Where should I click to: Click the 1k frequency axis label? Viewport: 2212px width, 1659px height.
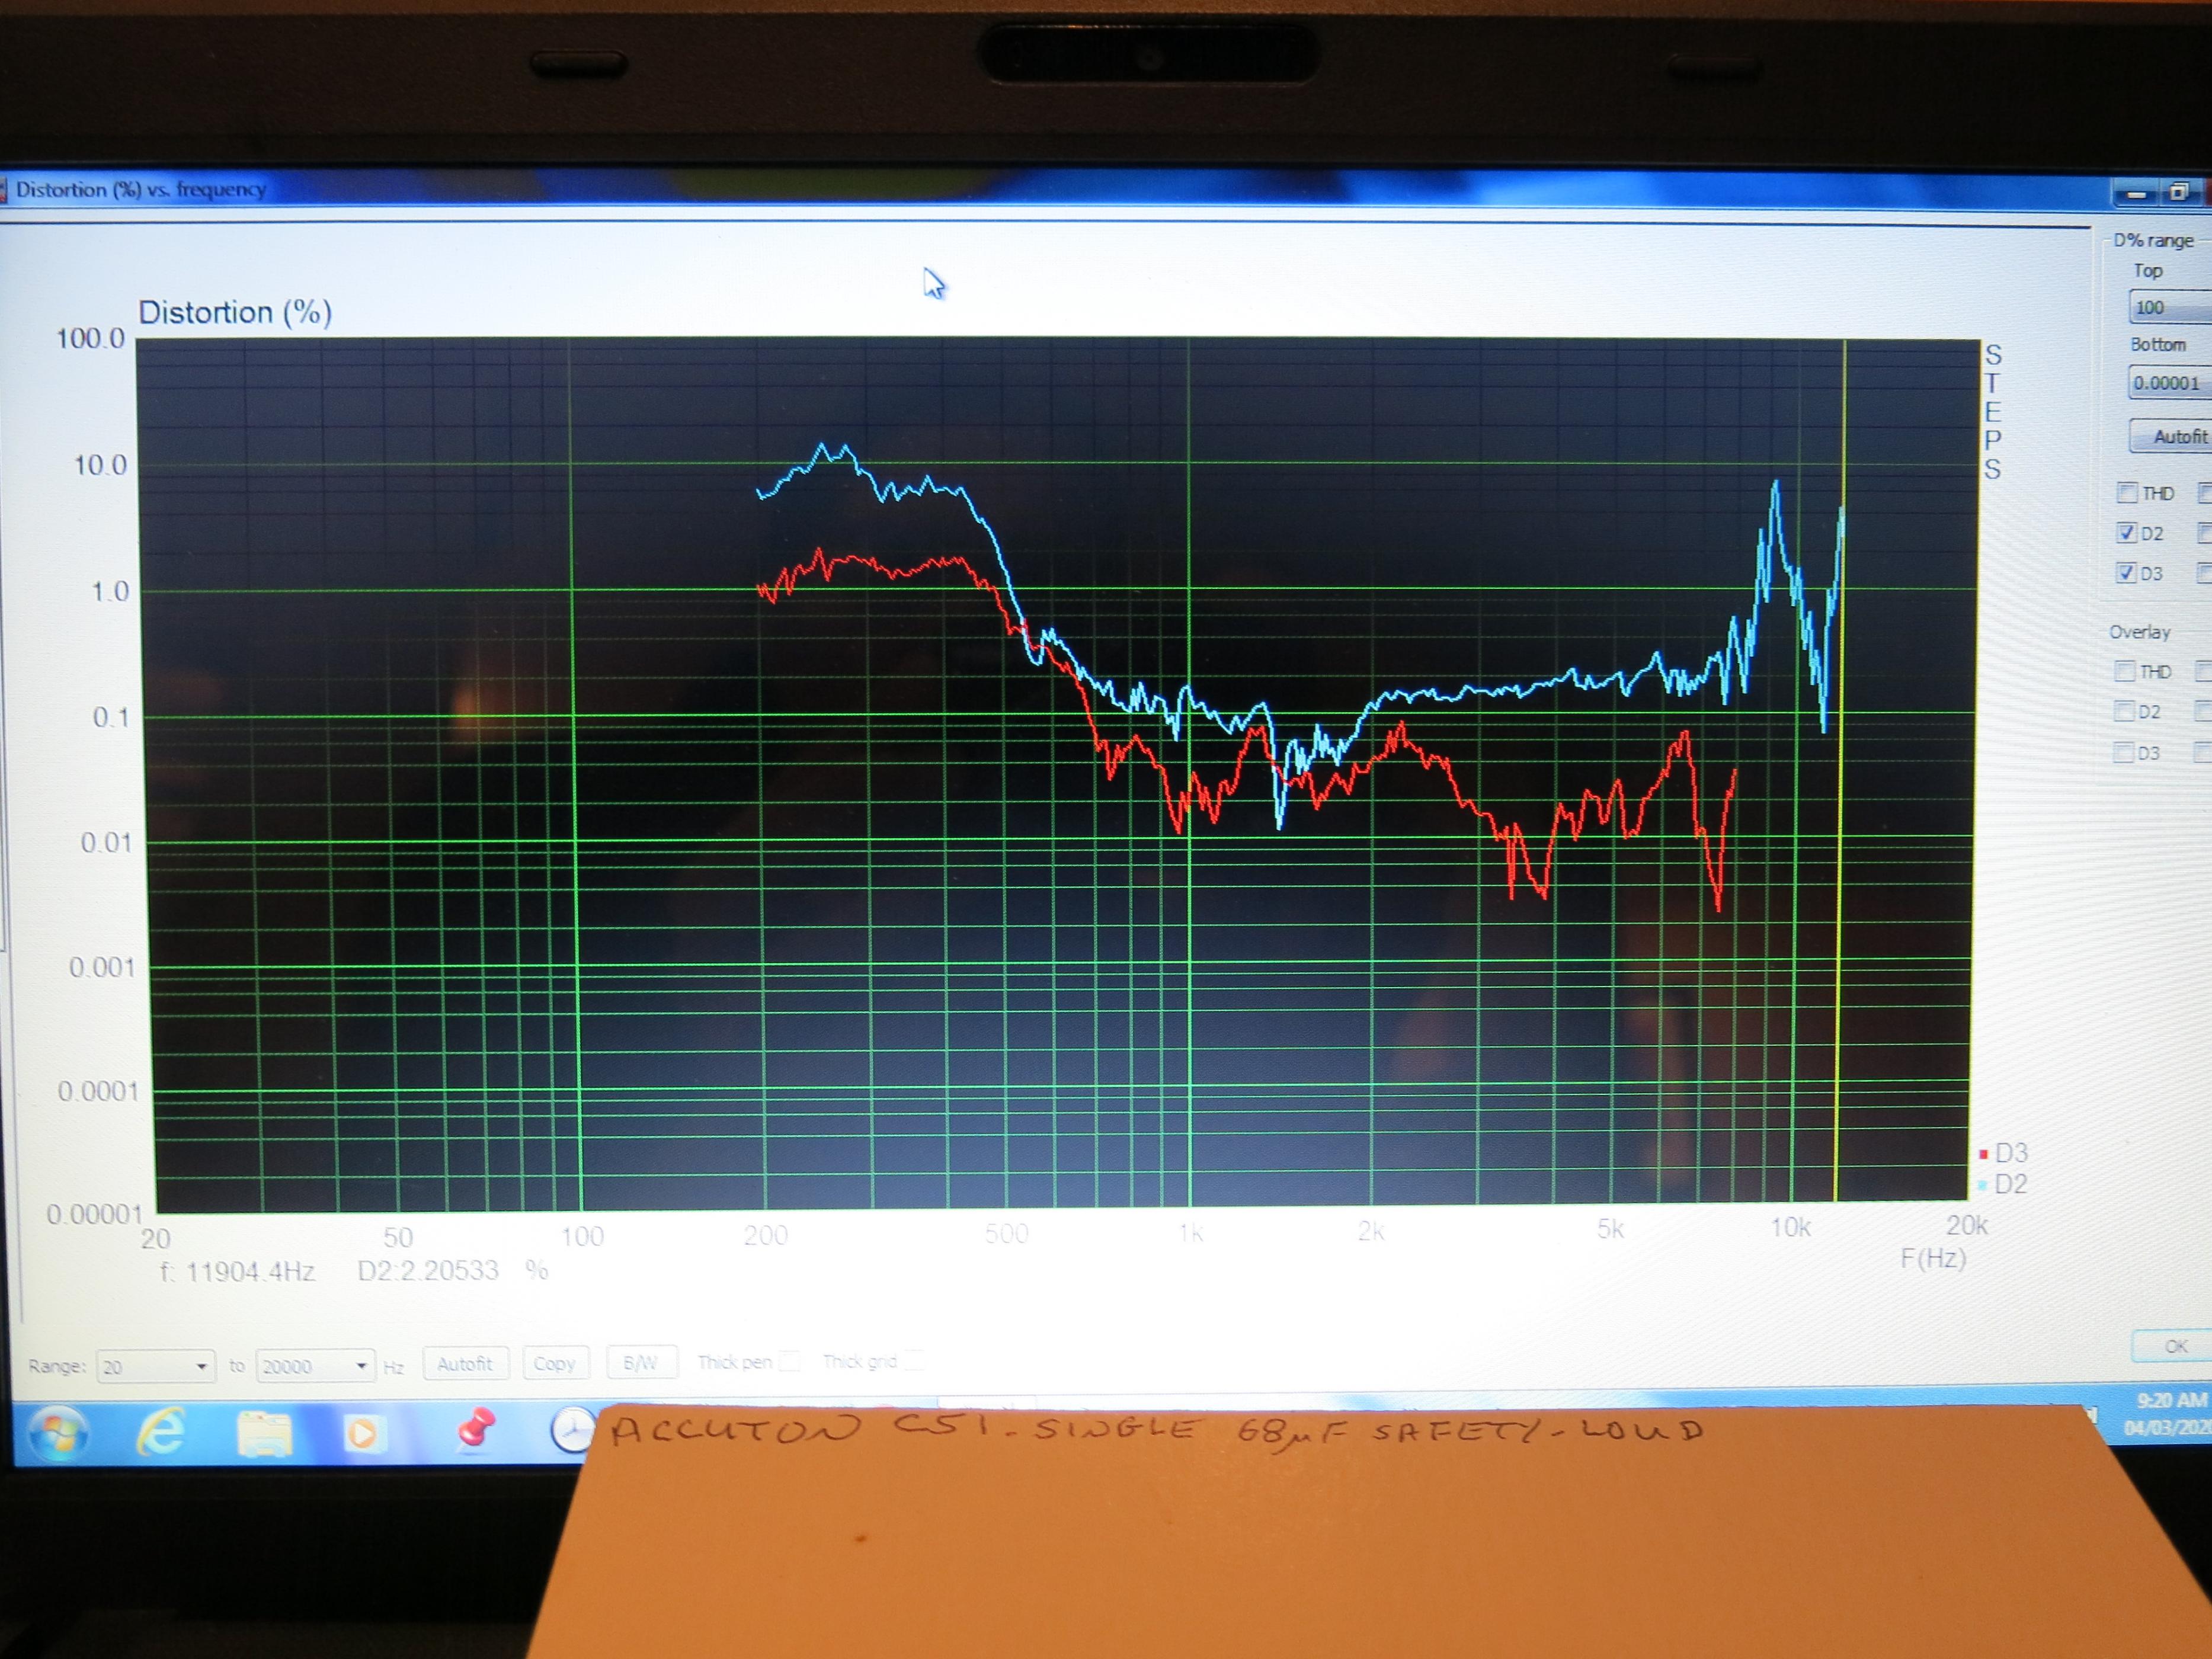pyautogui.click(x=1190, y=1233)
